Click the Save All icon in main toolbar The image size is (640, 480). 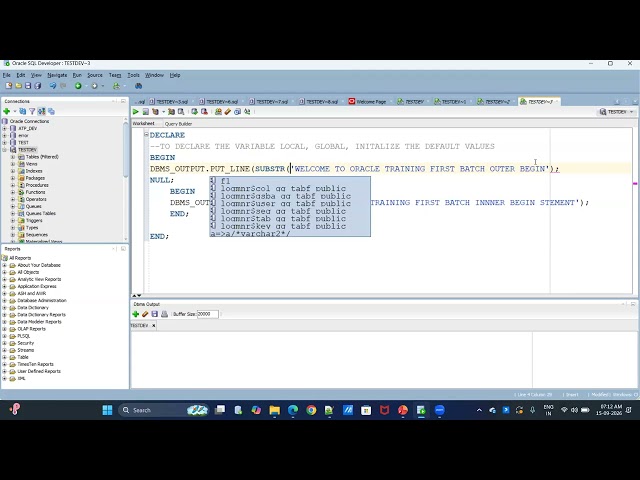38,86
